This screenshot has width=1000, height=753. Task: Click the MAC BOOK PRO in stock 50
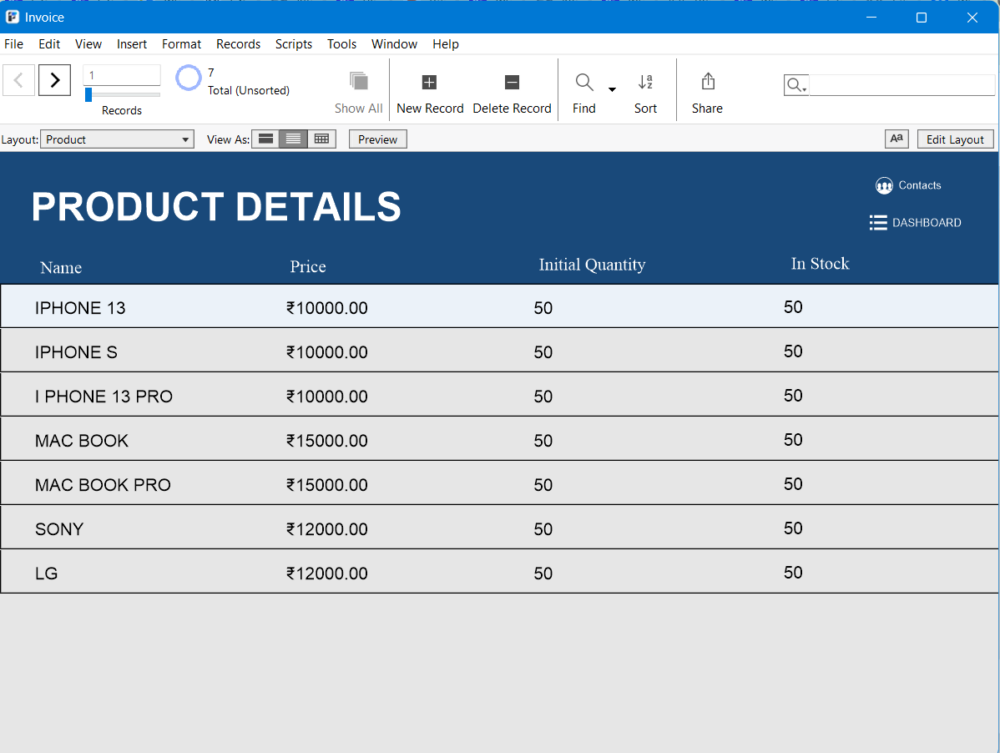click(x=793, y=484)
